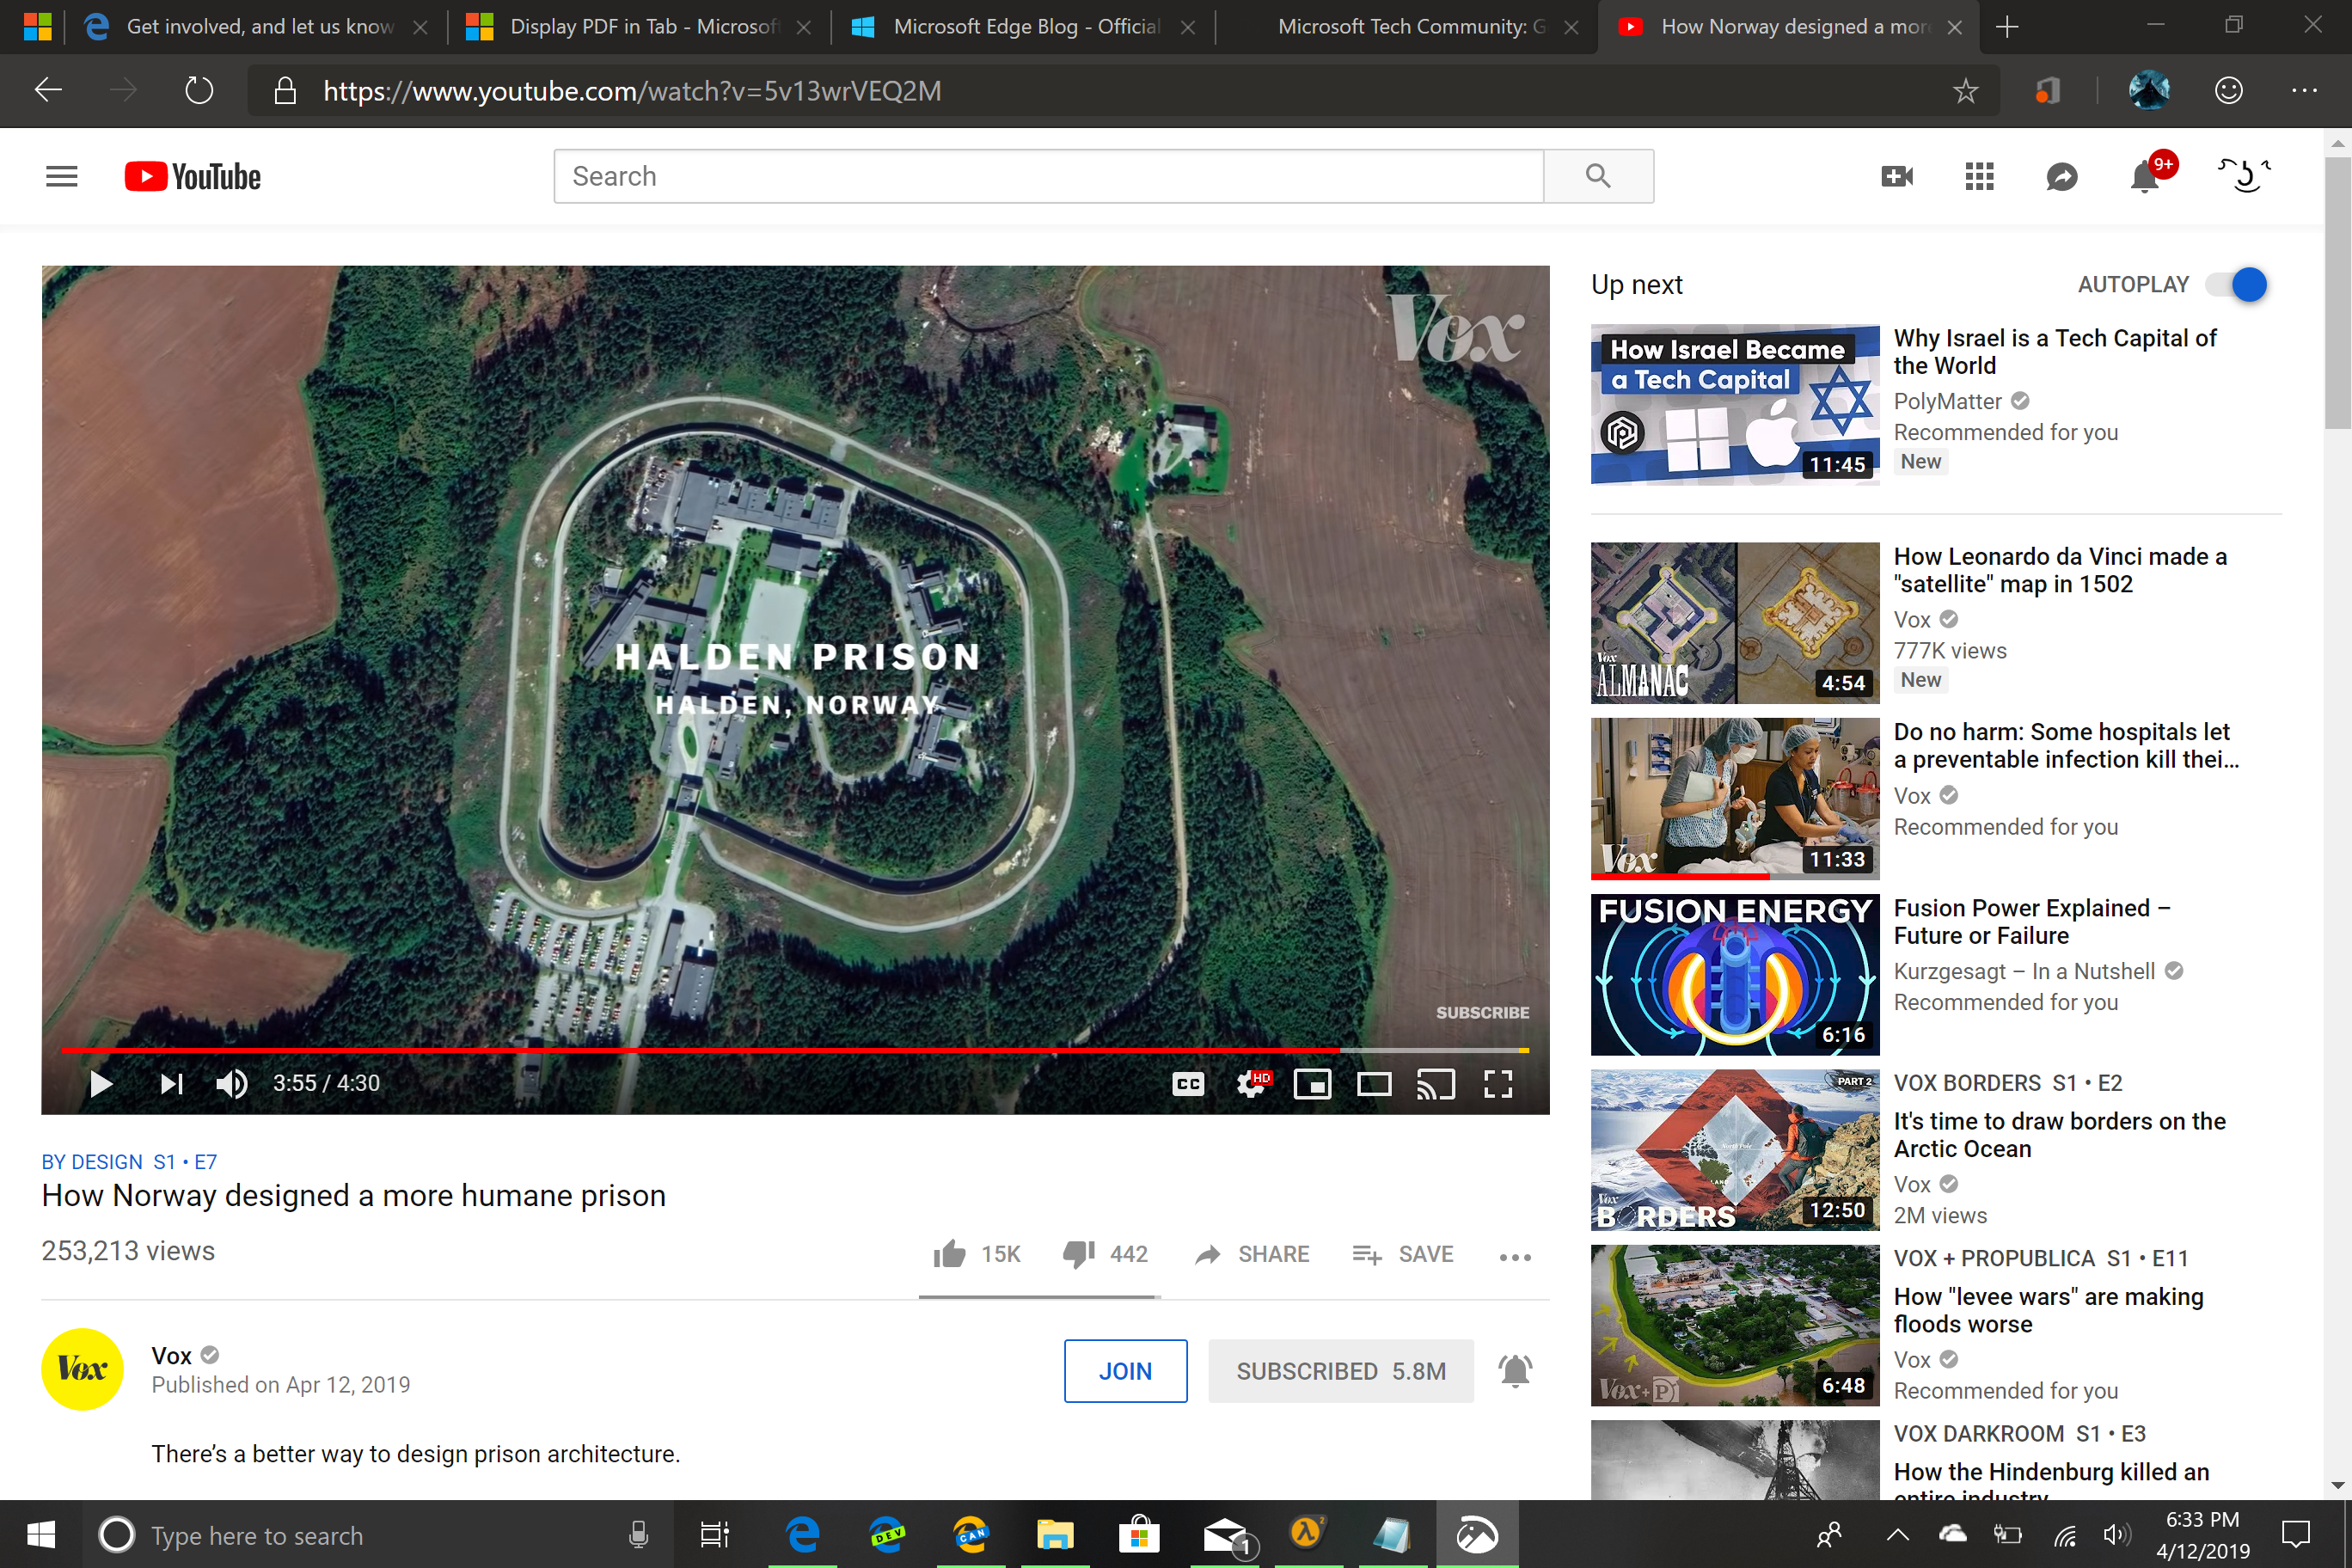Open YouTube video settings gear
The image size is (2352, 1568).
(1250, 1084)
